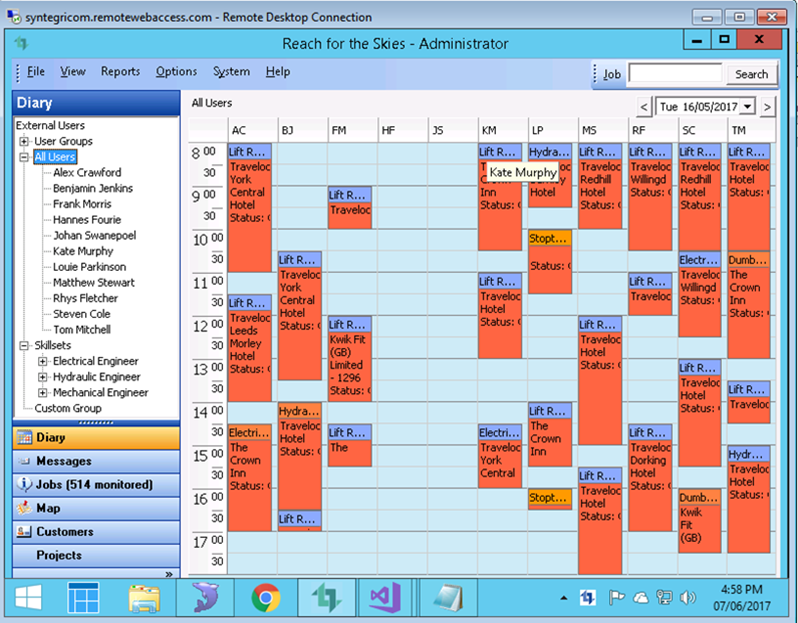Click the cloud tray icon
The image size is (798, 623).
pyautogui.click(x=641, y=598)
